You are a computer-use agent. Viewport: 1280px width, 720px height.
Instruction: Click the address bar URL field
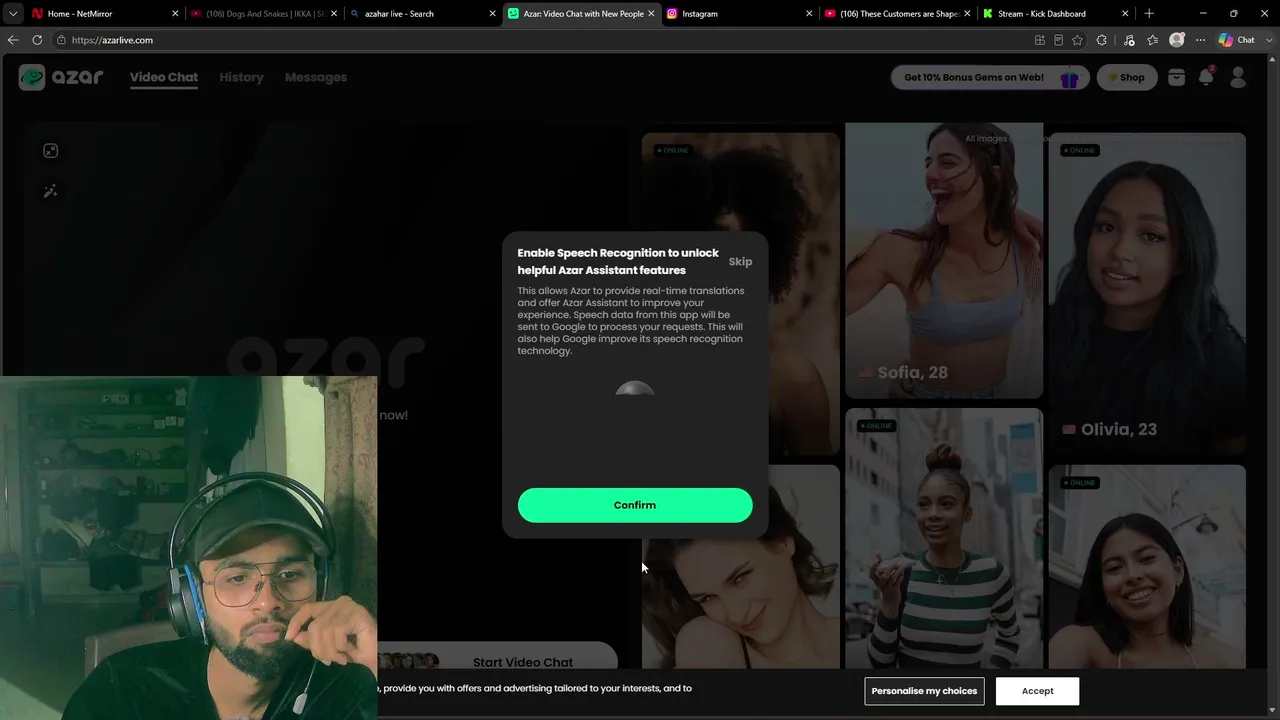(x=540, y=40)
